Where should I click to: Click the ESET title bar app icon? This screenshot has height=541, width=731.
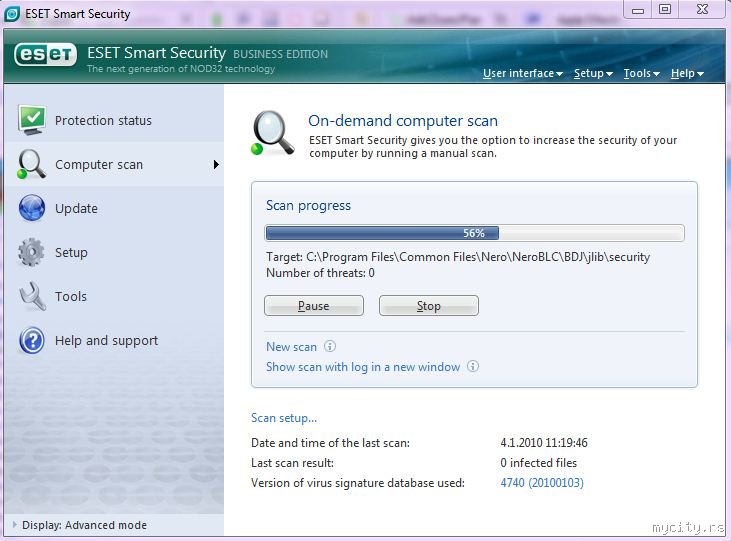coord(12,14)
